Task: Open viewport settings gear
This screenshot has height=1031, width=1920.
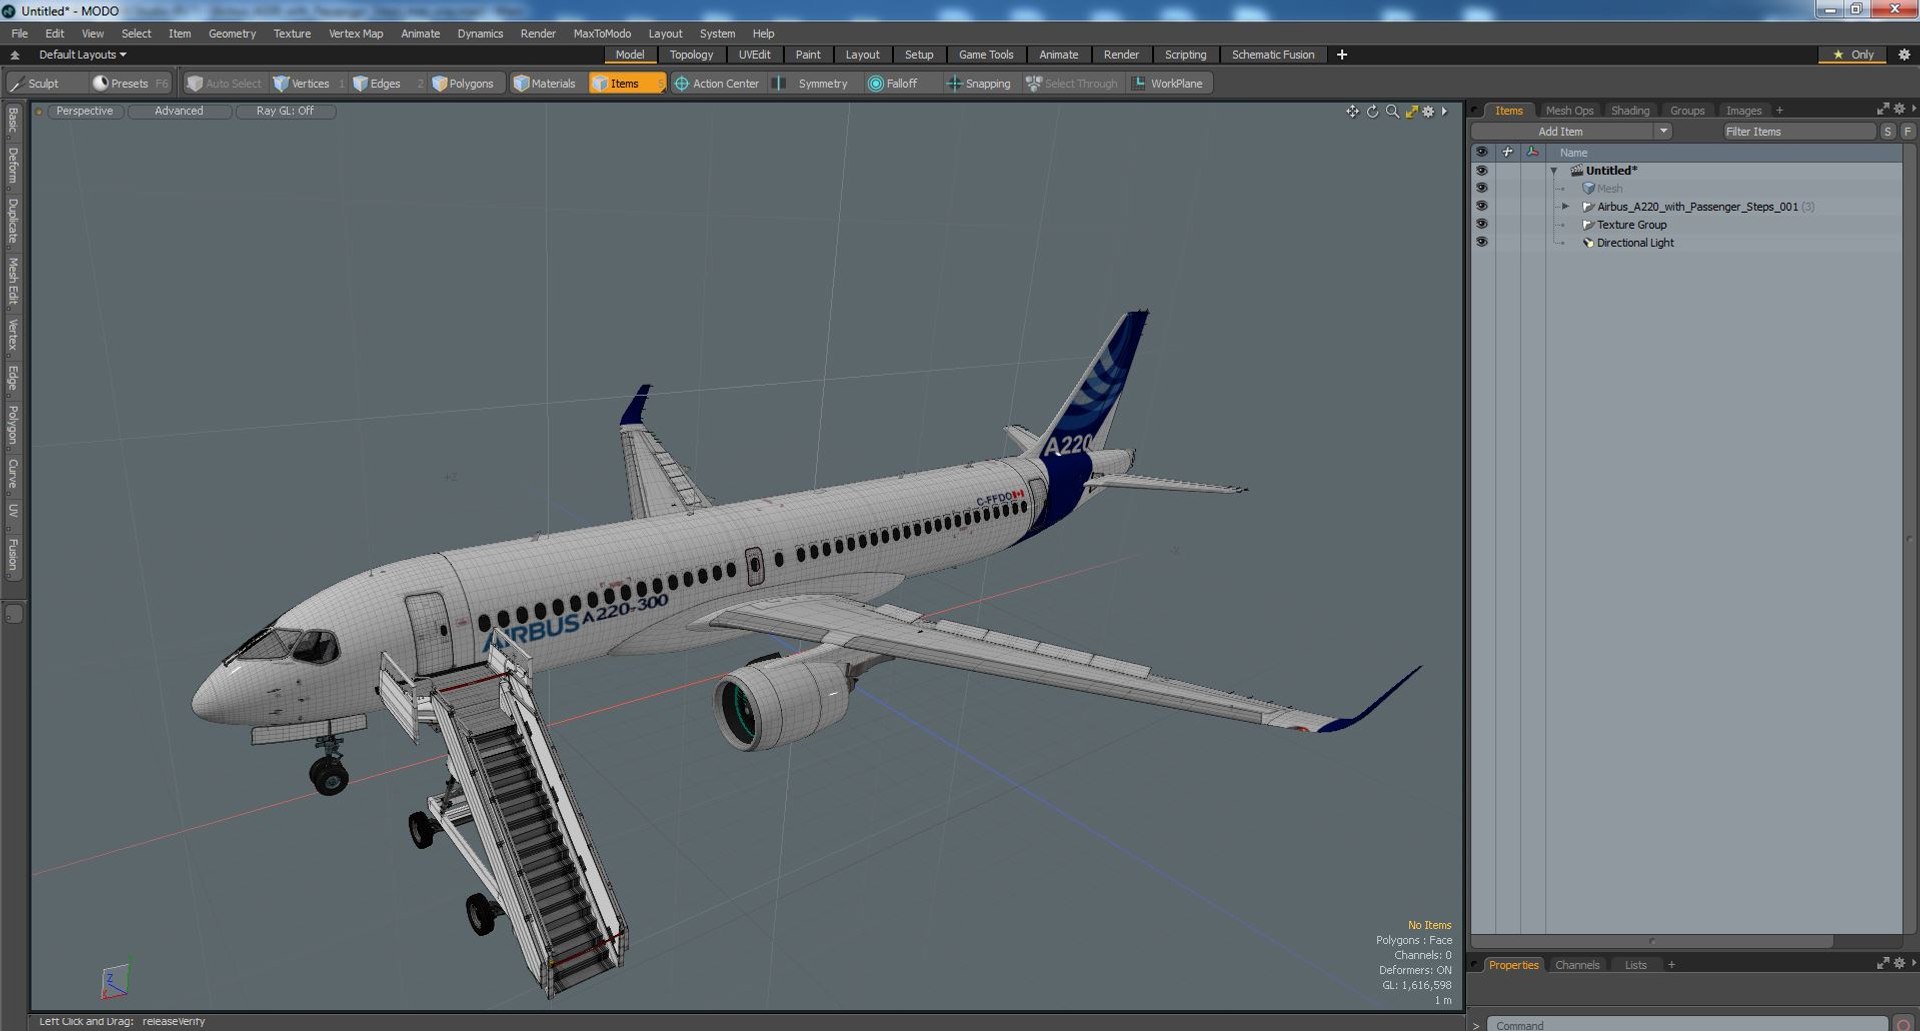Action: 1428,111
